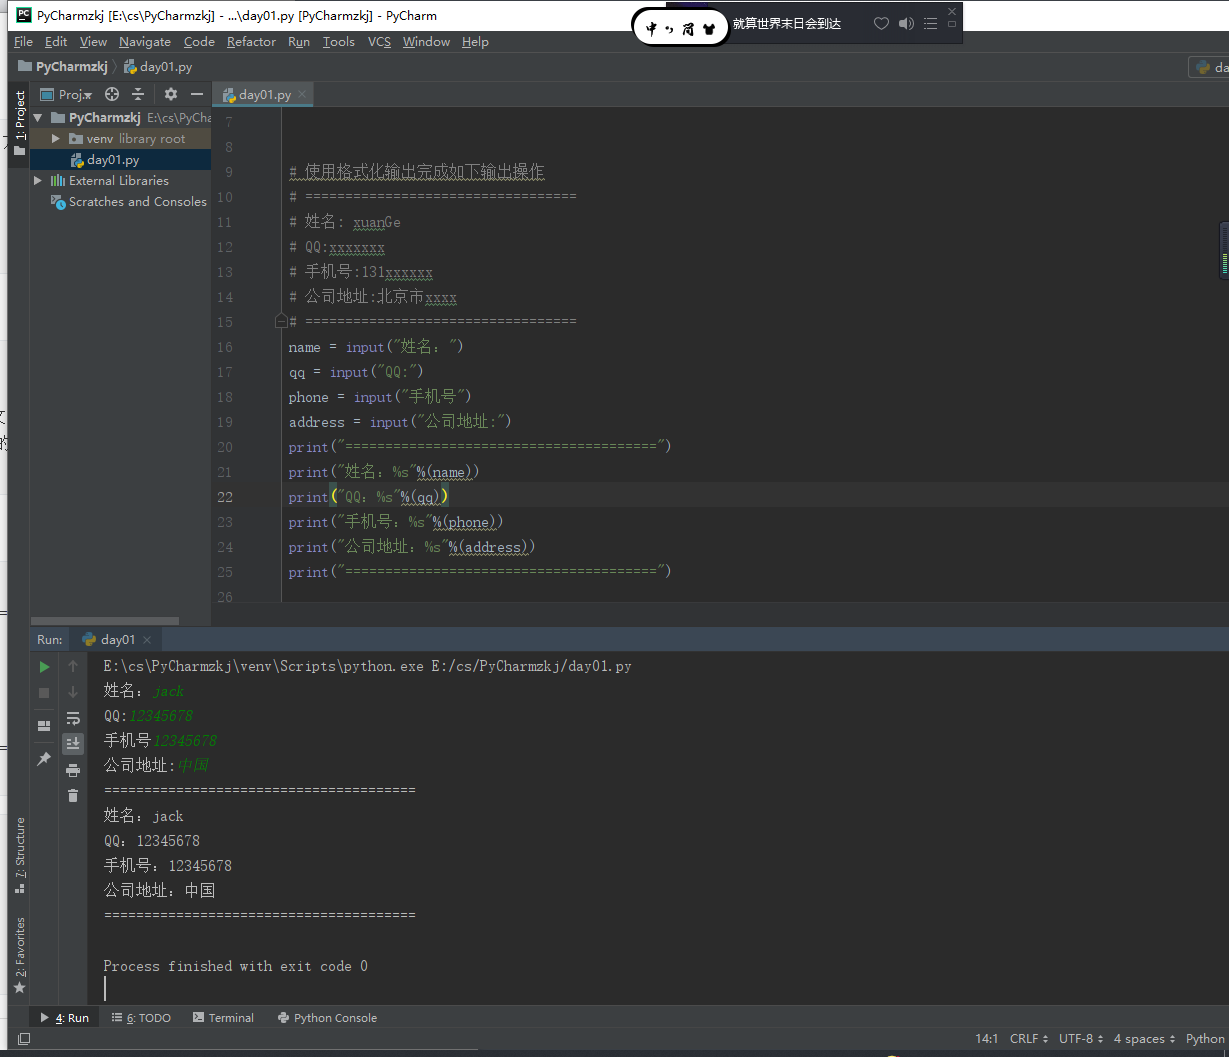This screenshot has width=1229, height=1057.
Task: Expand External Libraries node
Action: pyautogui.click(x=38, y=181)
